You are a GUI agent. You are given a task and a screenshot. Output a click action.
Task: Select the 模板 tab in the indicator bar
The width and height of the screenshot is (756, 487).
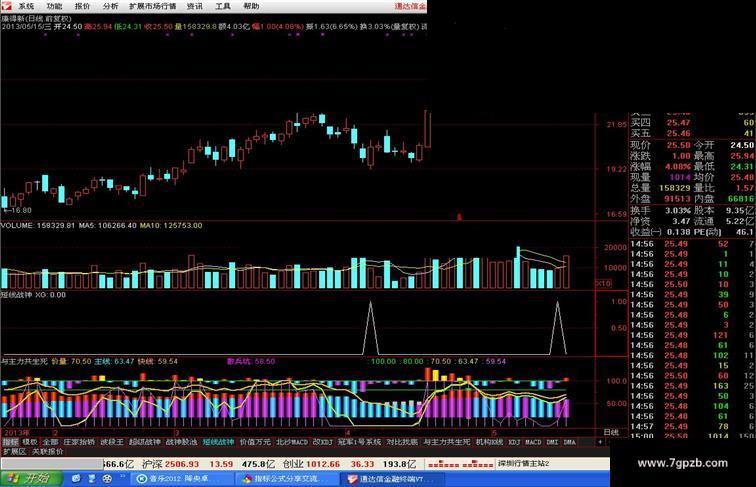(x=30, y=442)
